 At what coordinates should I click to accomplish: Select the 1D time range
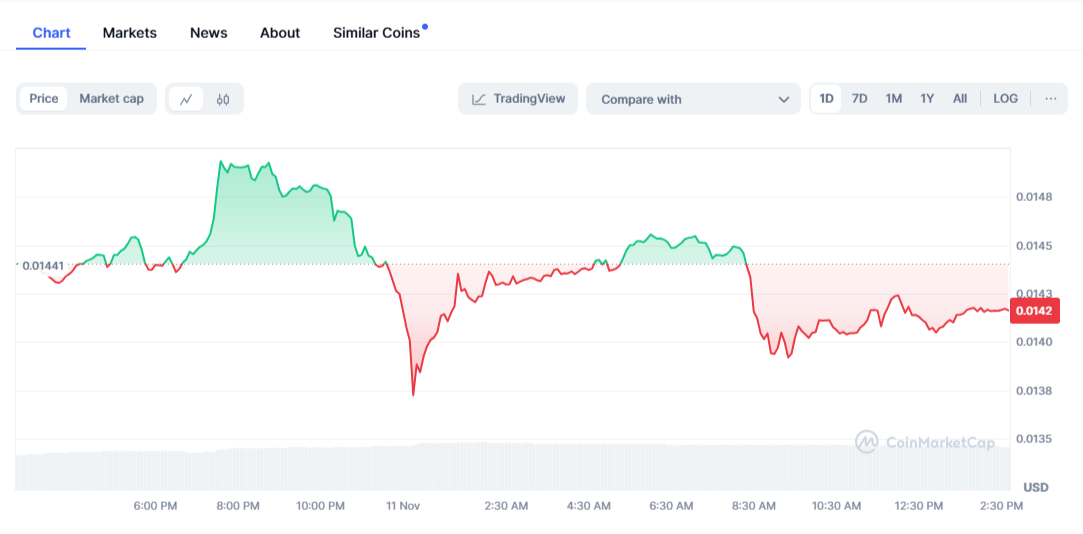(x=827, y=99)
